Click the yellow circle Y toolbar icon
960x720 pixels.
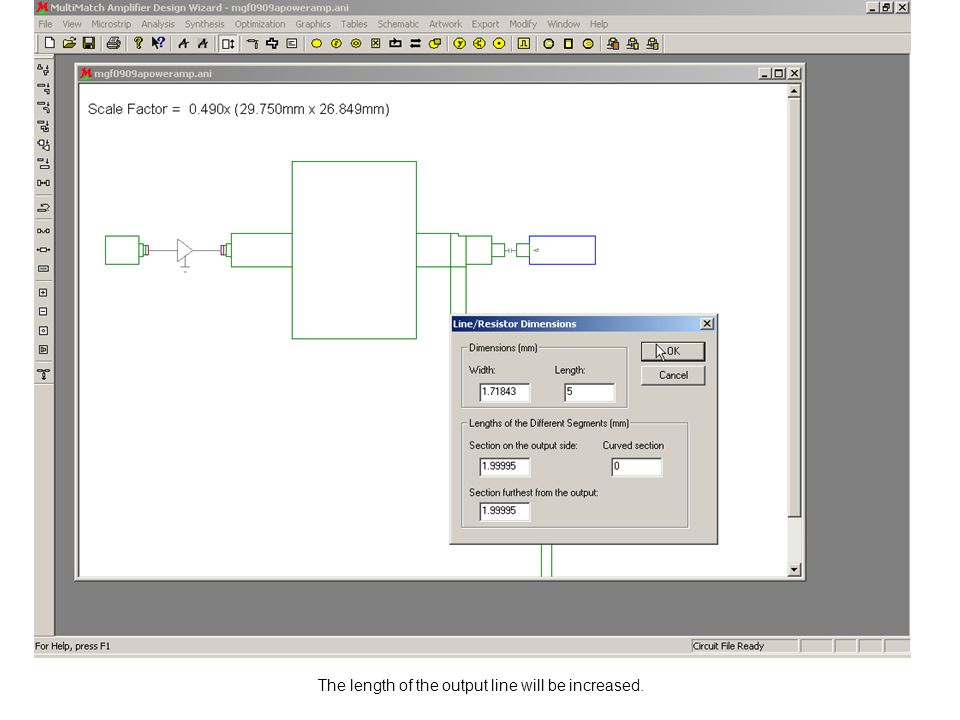tap(460, 43)
